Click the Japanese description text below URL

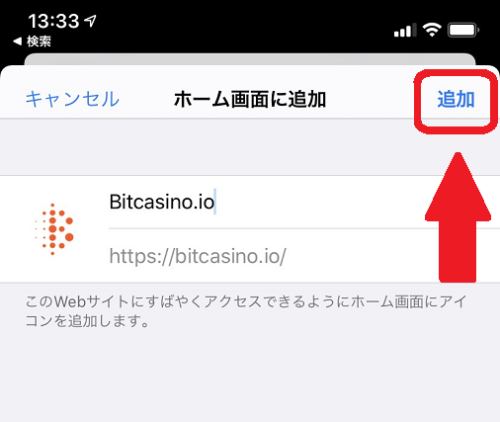click(246, 311)
